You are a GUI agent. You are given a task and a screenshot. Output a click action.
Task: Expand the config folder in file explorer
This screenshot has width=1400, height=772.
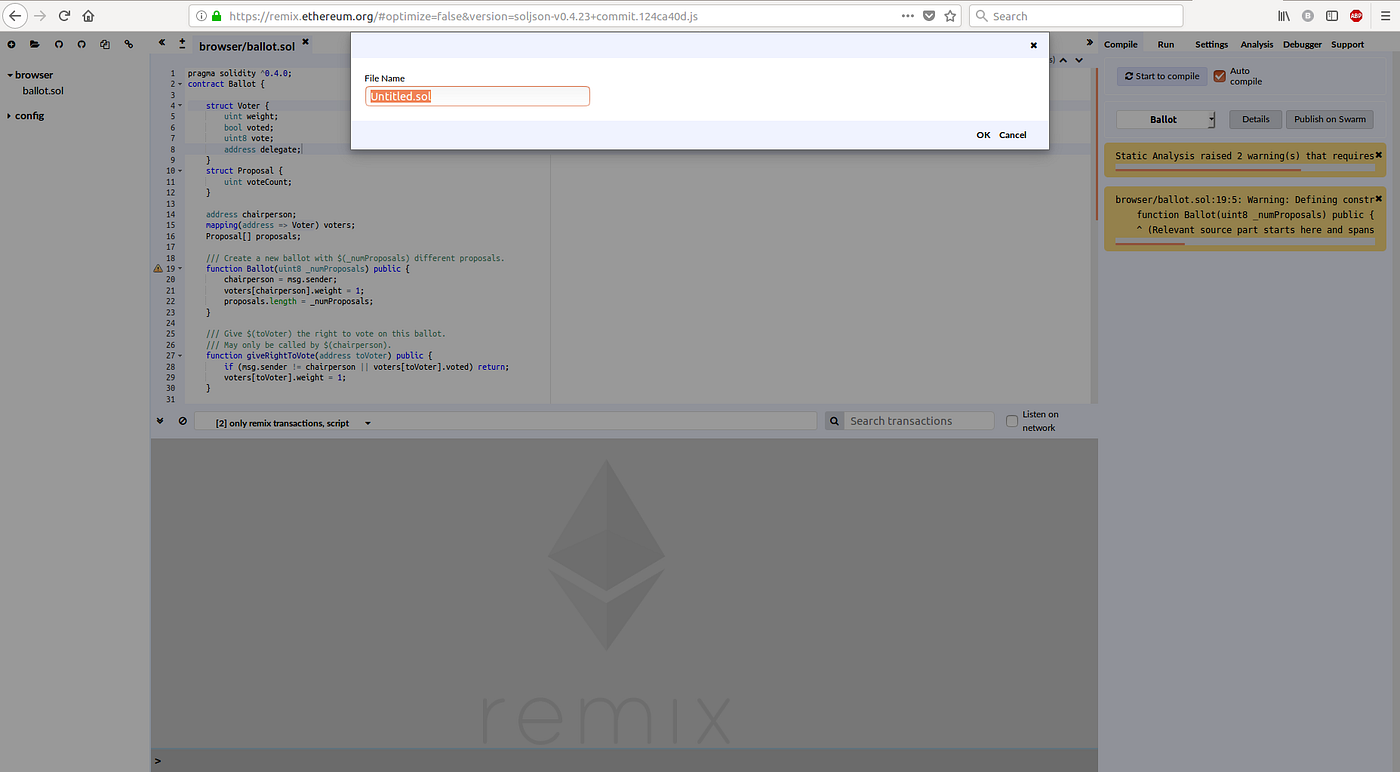coord(10,116)
